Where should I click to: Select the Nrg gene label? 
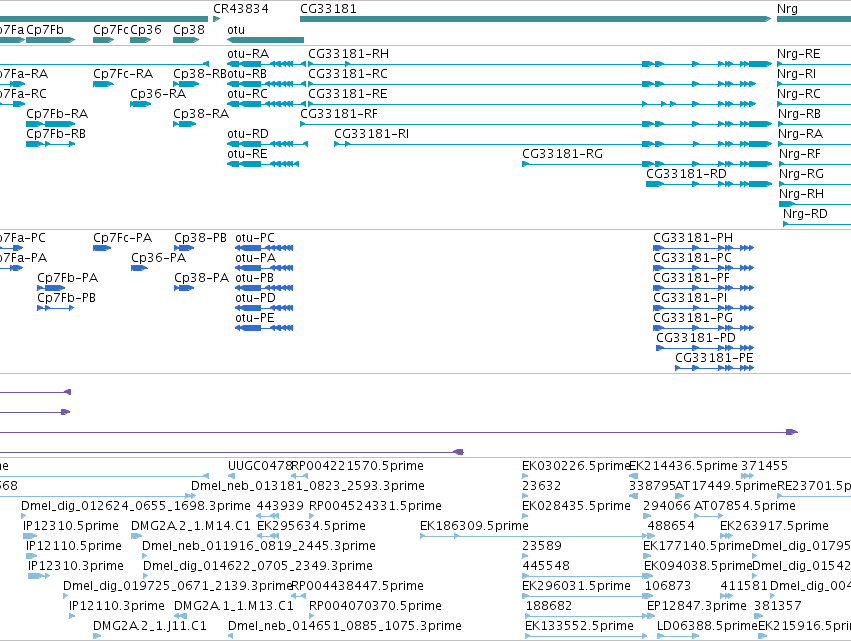point(787,9)
